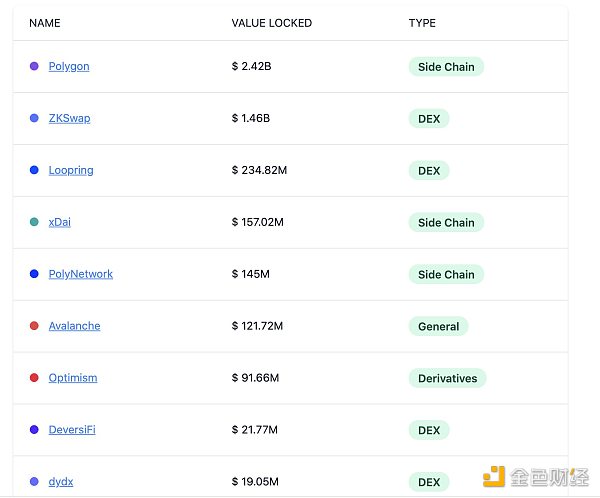This screenshot has height=498, width=600.
Task: Click the red dot beside Avalanche
Action: pos(34,326)
